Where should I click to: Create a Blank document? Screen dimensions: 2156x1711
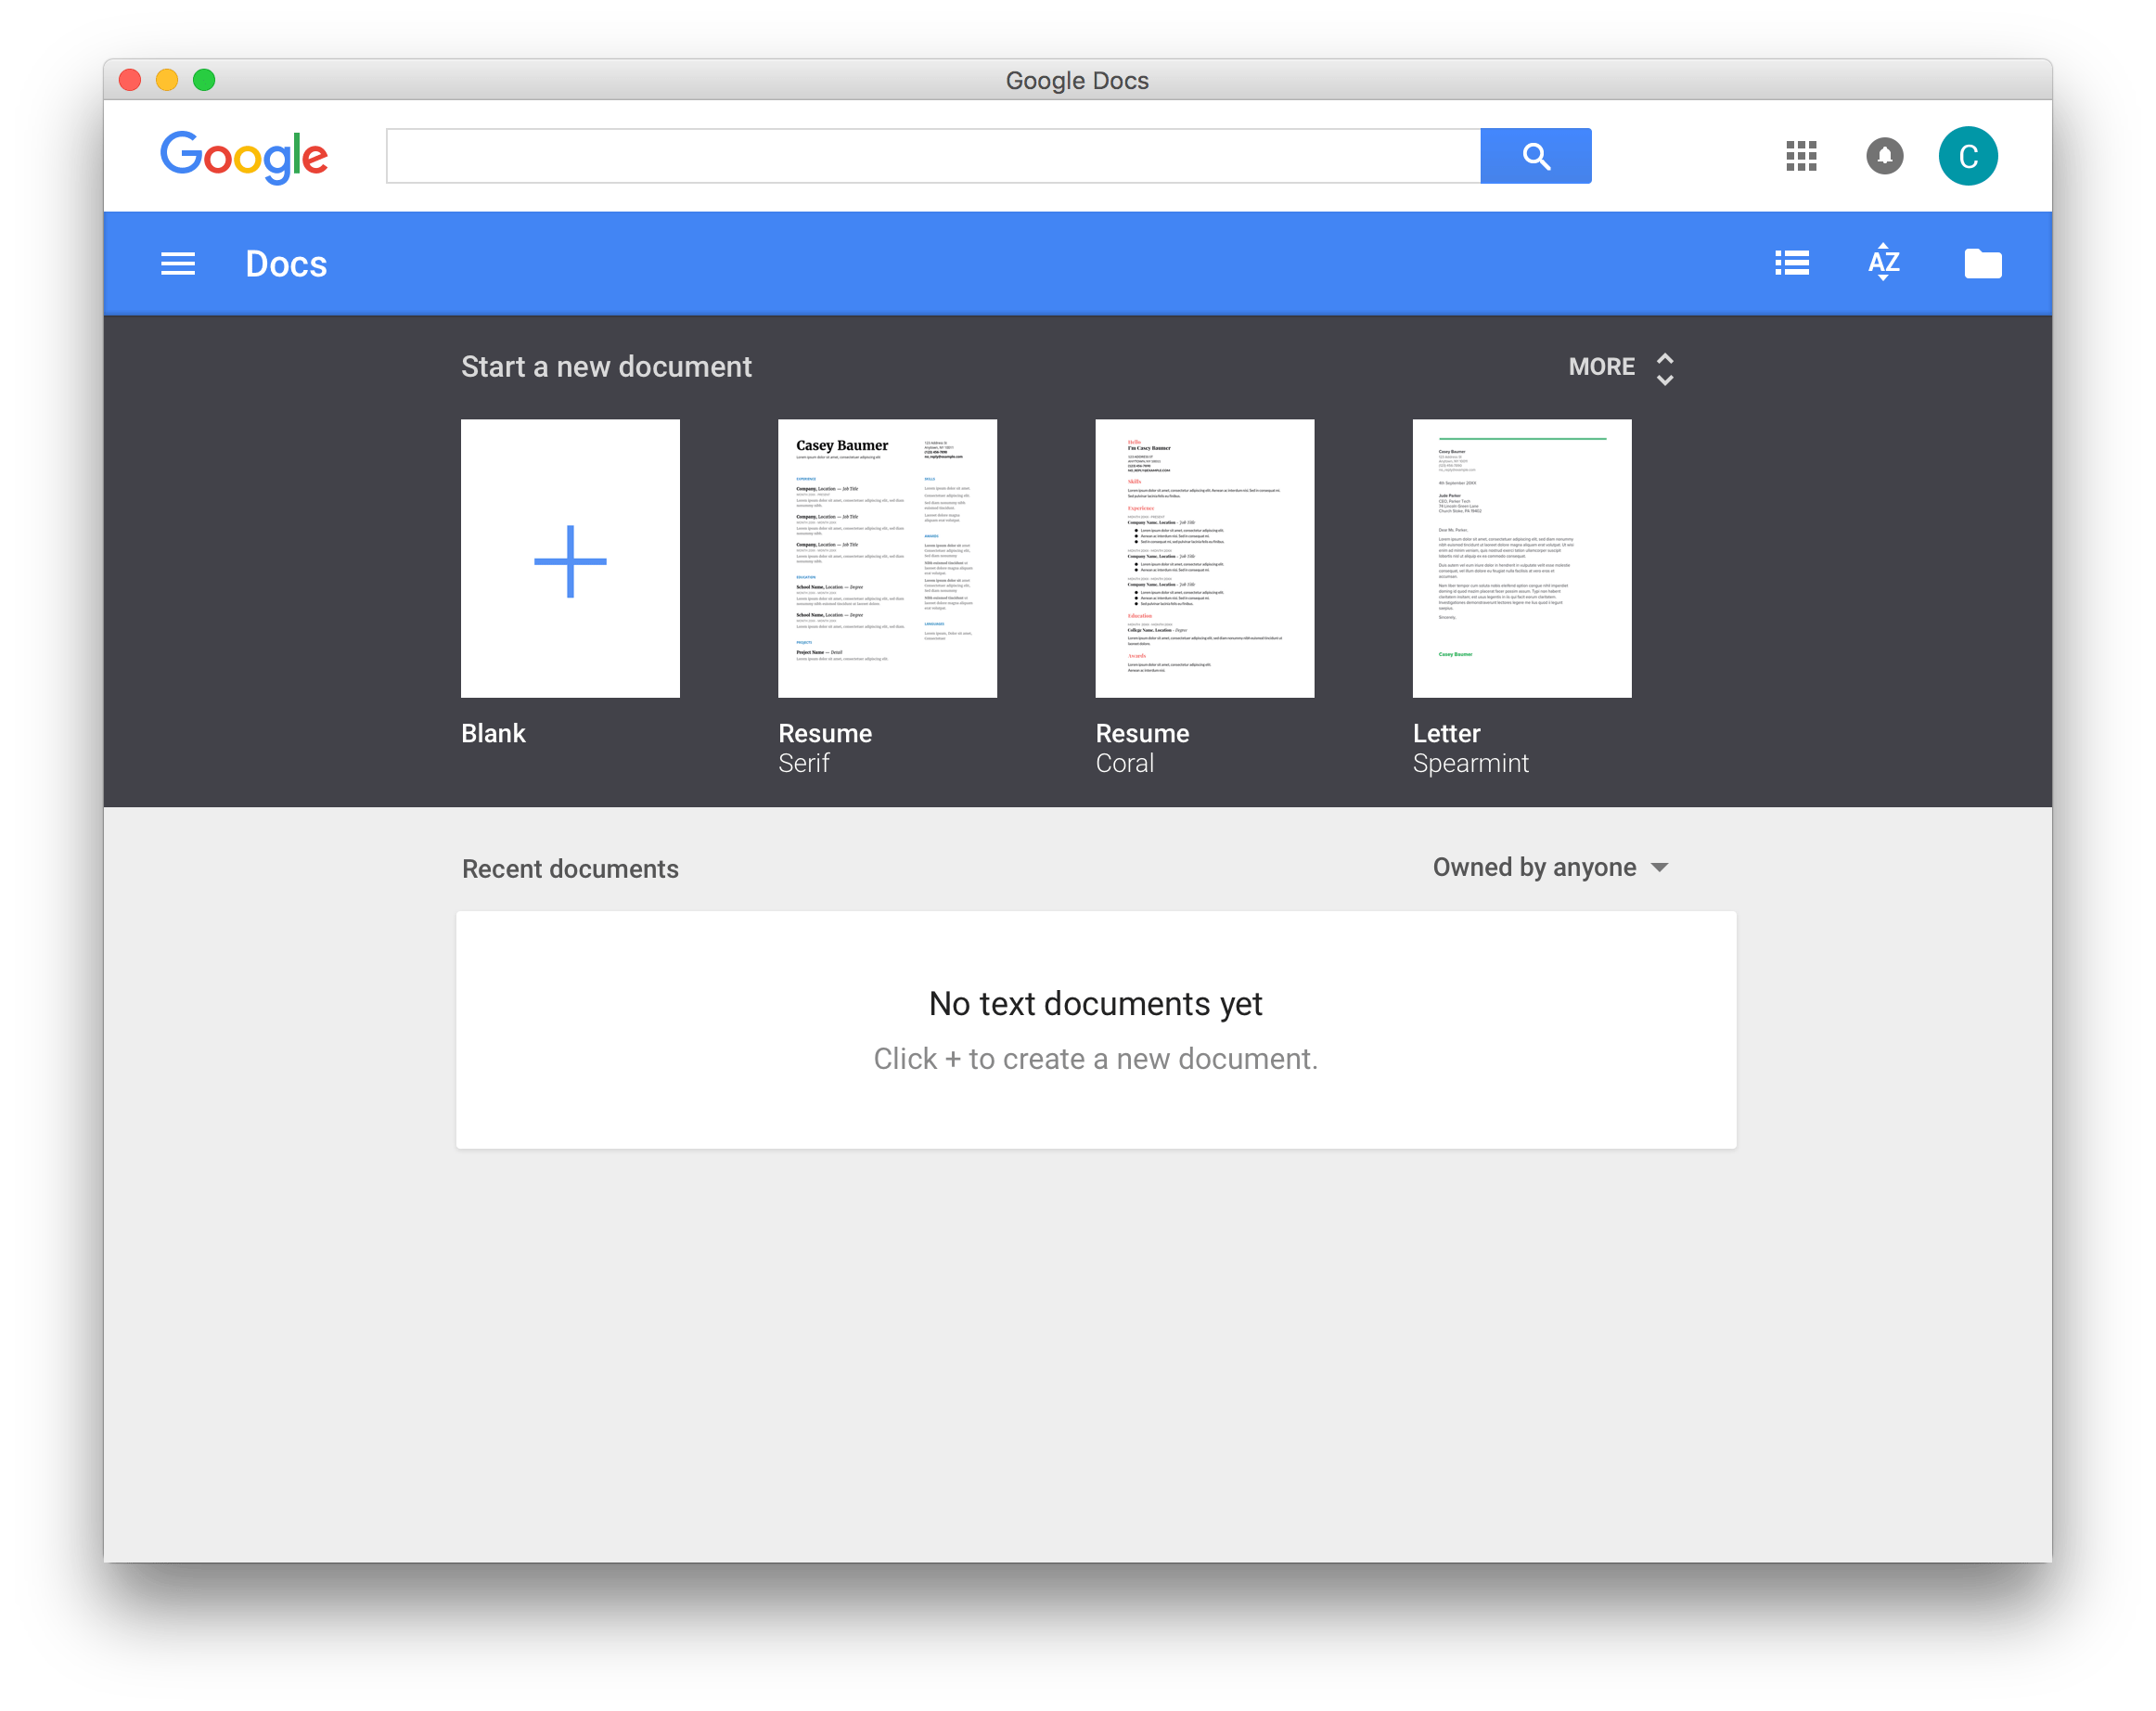[570, 559]
